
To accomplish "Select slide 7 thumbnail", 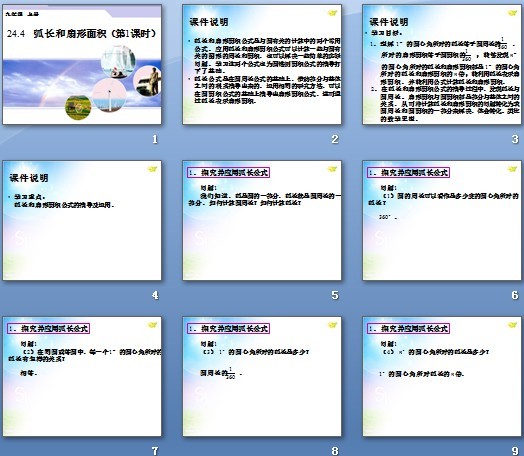I will click(82, 376).
